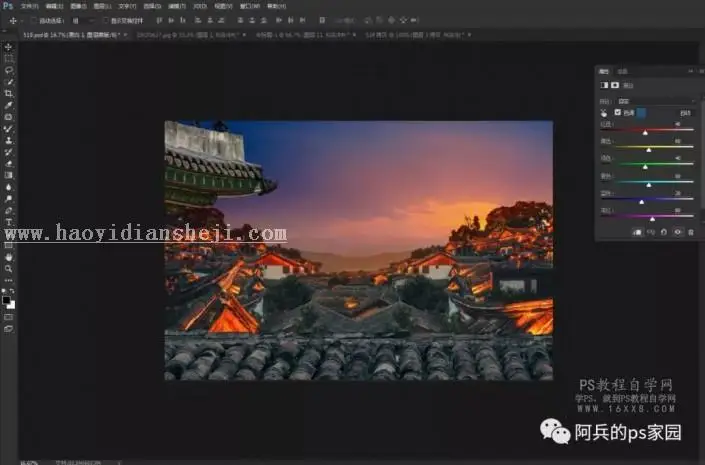The width and height of the screenshot is (705, 465).
Task: Toggle Quick Mask mode icon
Action: click(x=8, y=317)
